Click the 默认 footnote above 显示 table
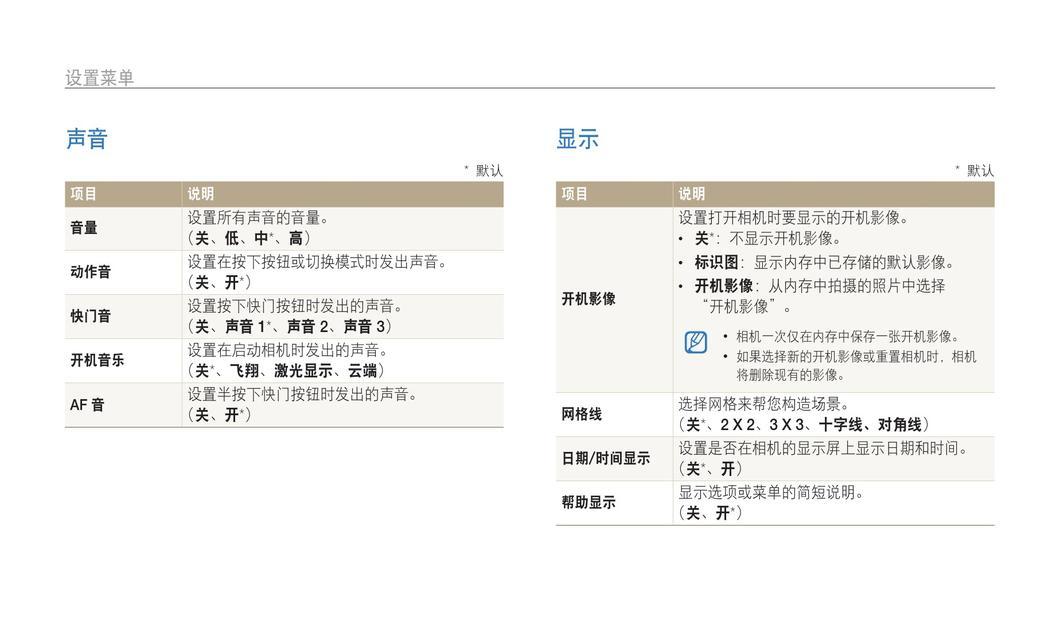 point(975,170)
